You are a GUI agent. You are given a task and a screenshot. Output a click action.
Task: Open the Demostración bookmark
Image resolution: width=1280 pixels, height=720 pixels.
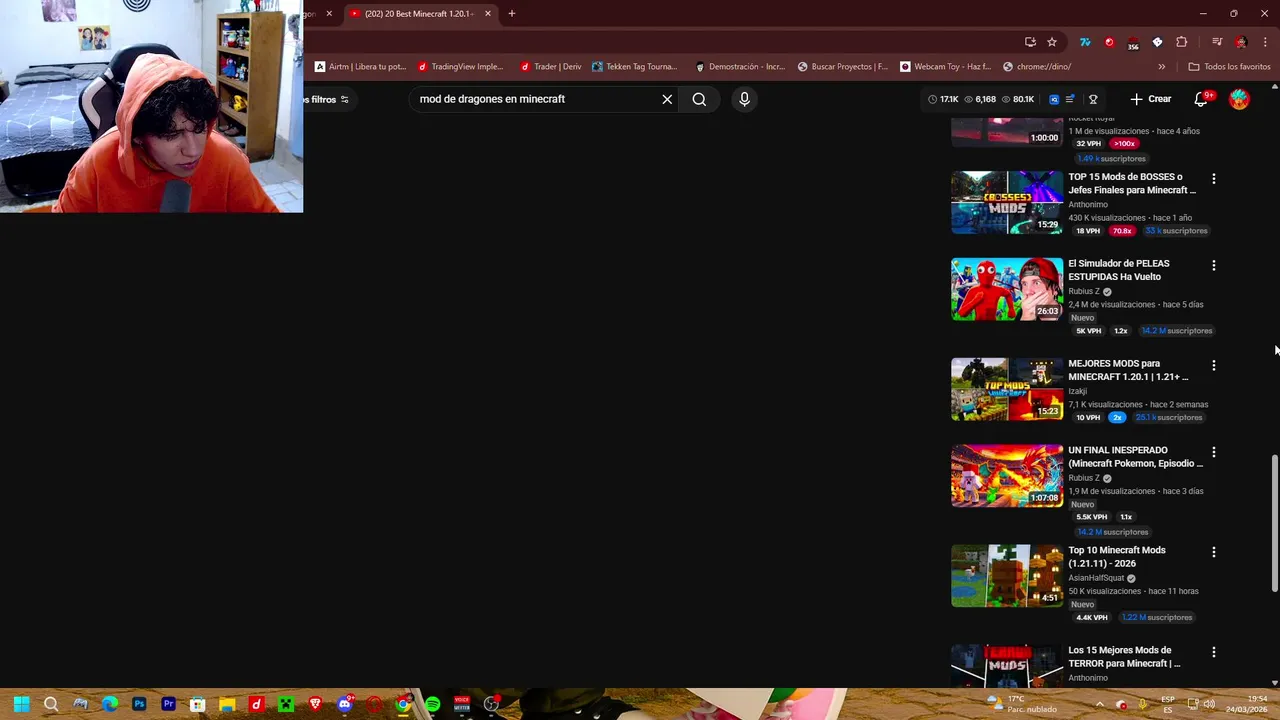click(740, 67)
